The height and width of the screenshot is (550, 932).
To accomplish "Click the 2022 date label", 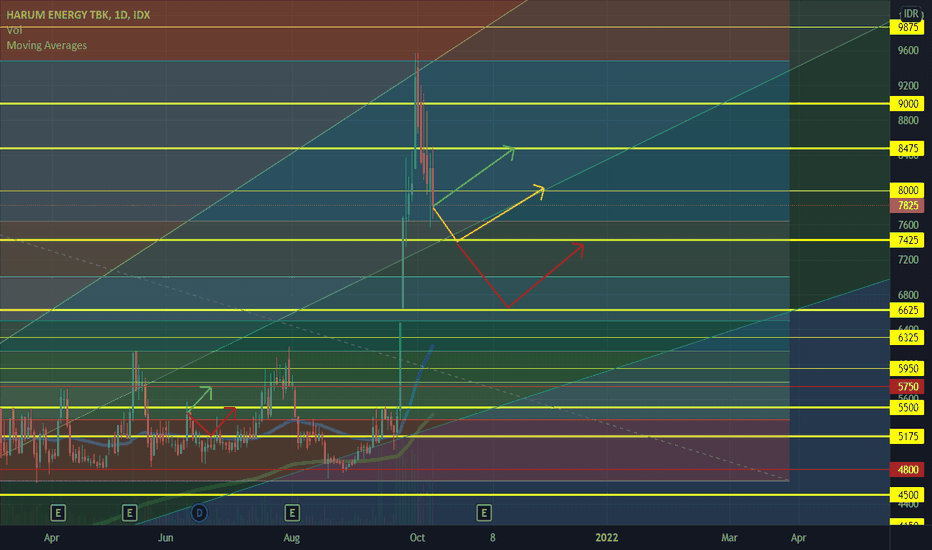I will pos(606,538).
